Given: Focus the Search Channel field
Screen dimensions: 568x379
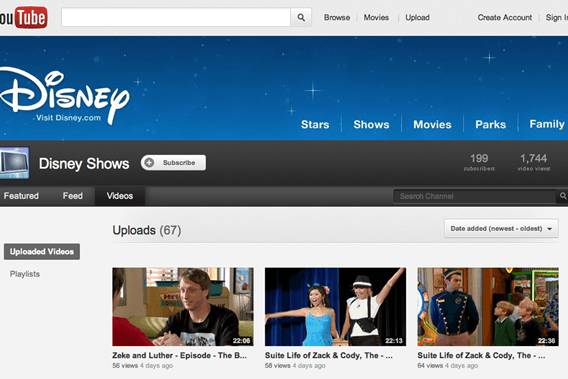Looking at the screenshot, I should tap(475, 196).
